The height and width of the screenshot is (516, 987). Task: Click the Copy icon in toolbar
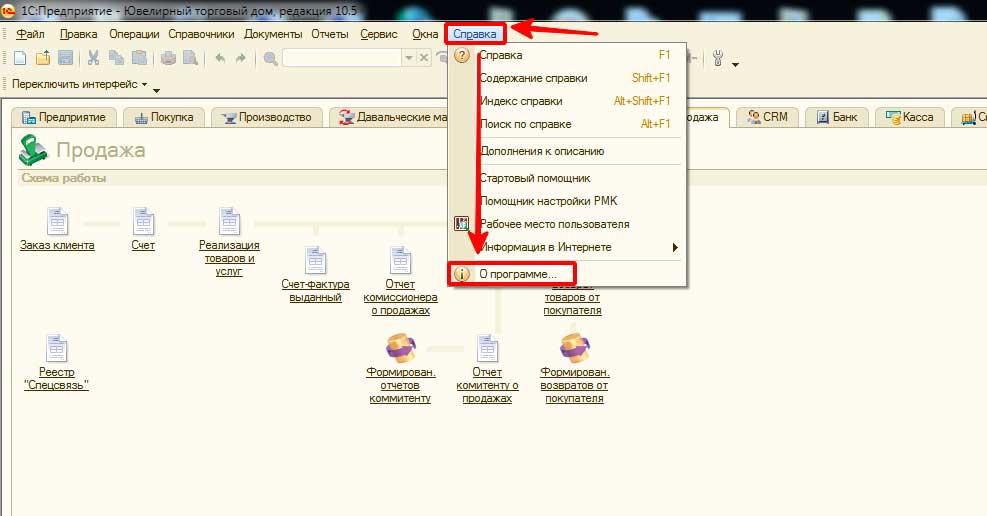pyautogui.click(x=116, y=59)
